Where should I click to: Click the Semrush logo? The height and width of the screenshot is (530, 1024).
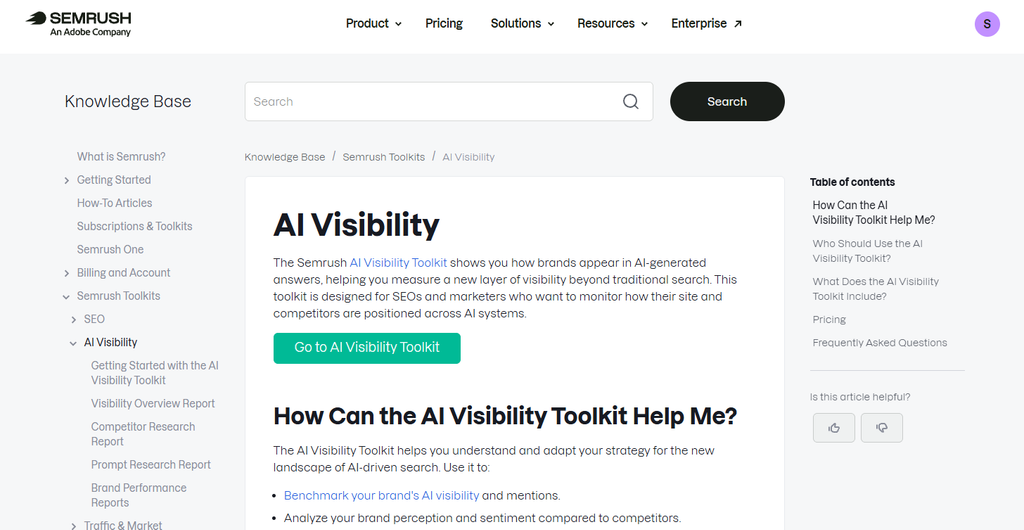point(78,23)
